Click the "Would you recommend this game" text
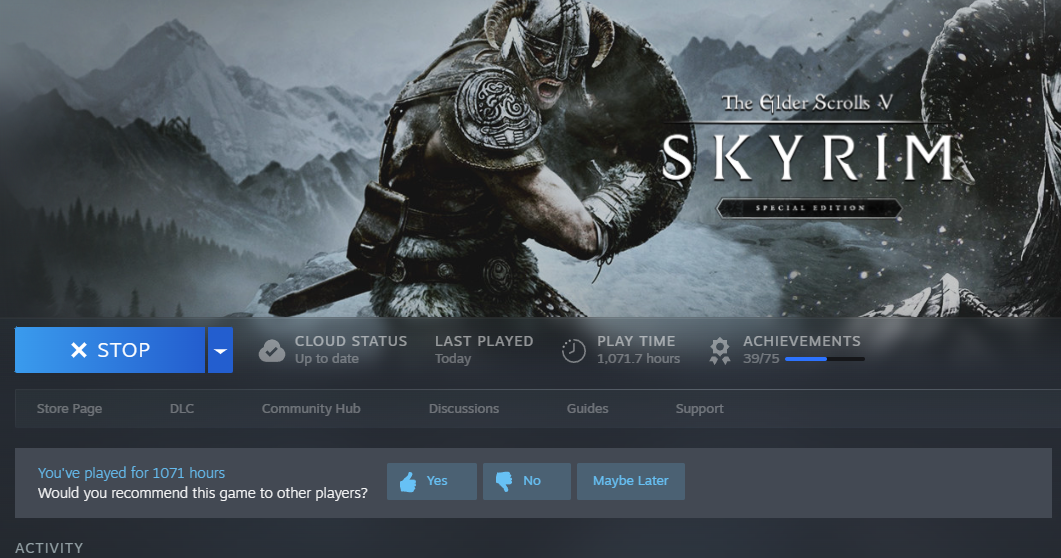The image size is (1061, 558). coord(203,493)
